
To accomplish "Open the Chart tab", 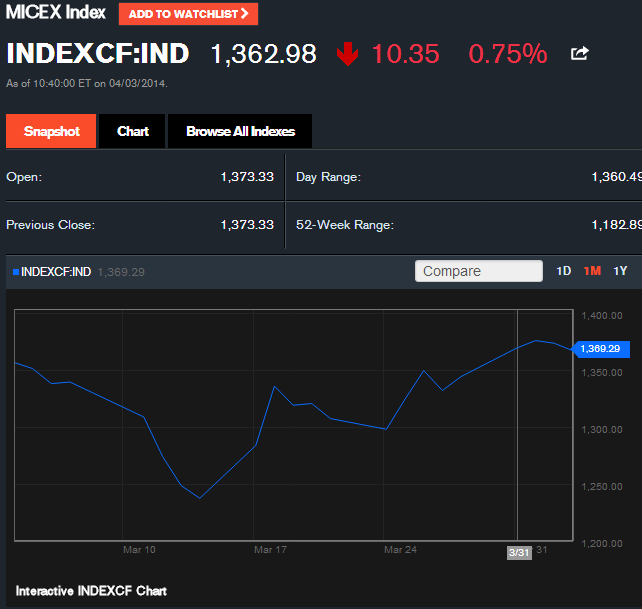I will pos(133,132).
